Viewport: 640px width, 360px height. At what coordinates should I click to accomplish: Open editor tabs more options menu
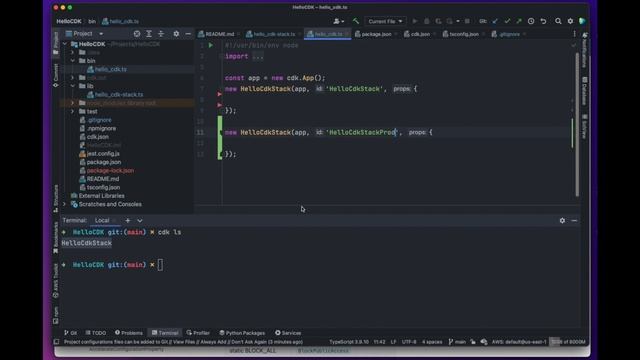click(574, 34)
